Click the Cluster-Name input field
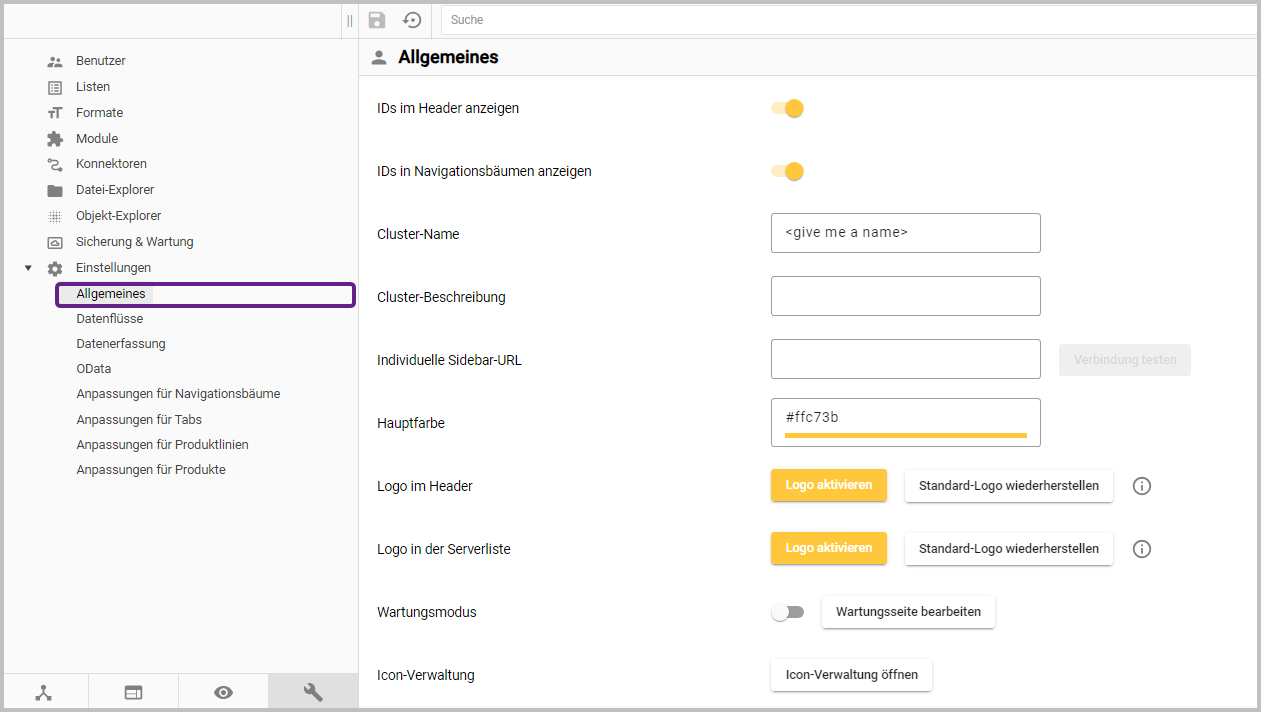The image size is (1261, 712). pyautogui.click(x=905, y=233)
